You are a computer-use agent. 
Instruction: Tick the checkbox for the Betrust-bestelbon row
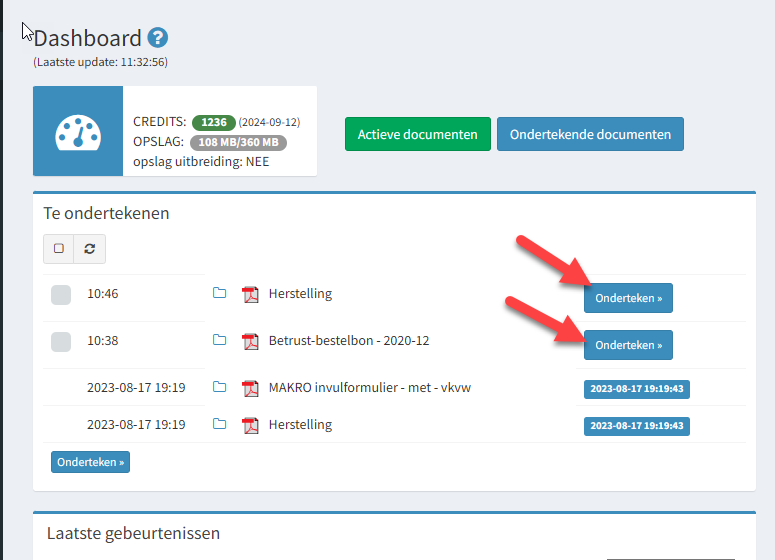pos(61,342)
